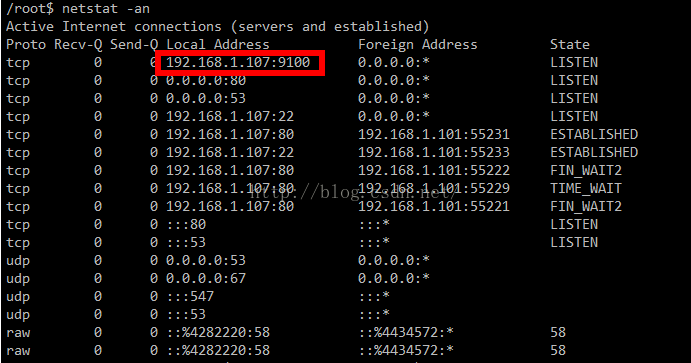Select LISTEN state of the 9100 port row
691x363 pixels.
(574, 63)
